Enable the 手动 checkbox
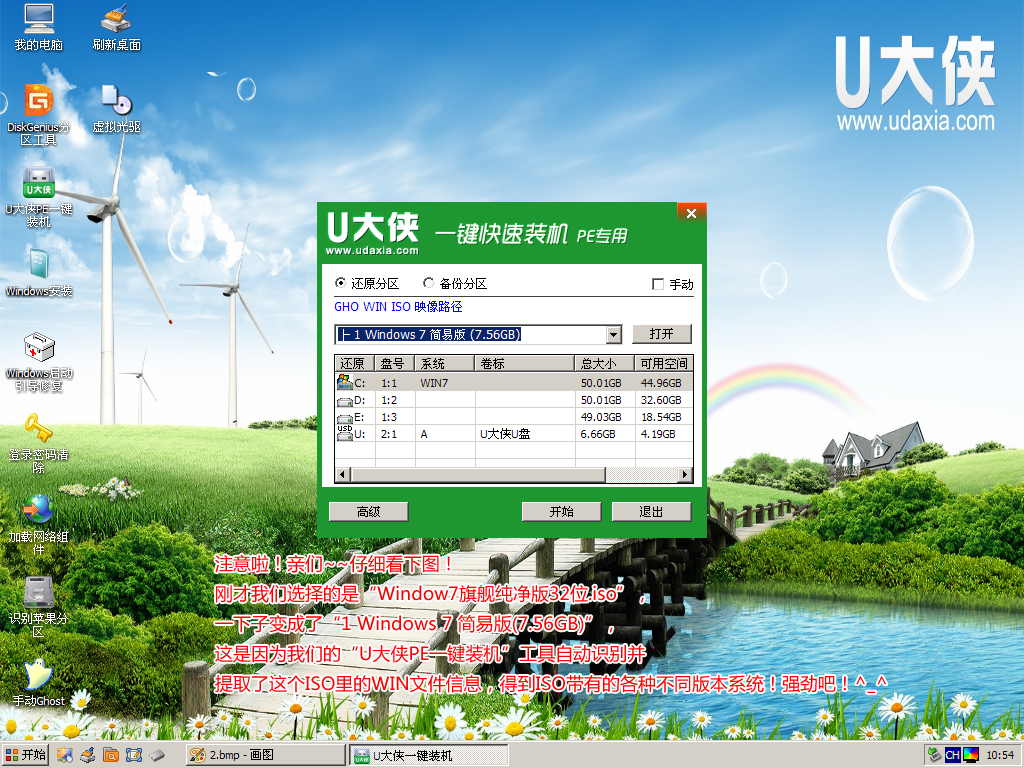This screenshot has height=768, width=1024. 673,284
